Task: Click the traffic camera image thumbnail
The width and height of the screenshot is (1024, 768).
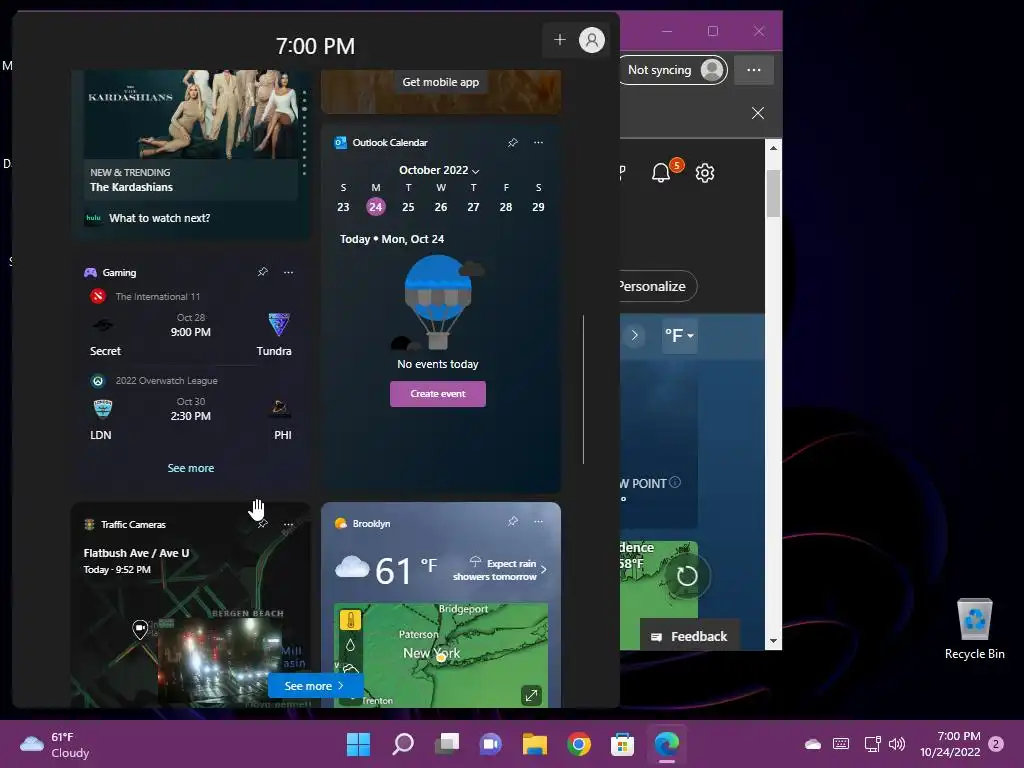Action: [219, 660]
